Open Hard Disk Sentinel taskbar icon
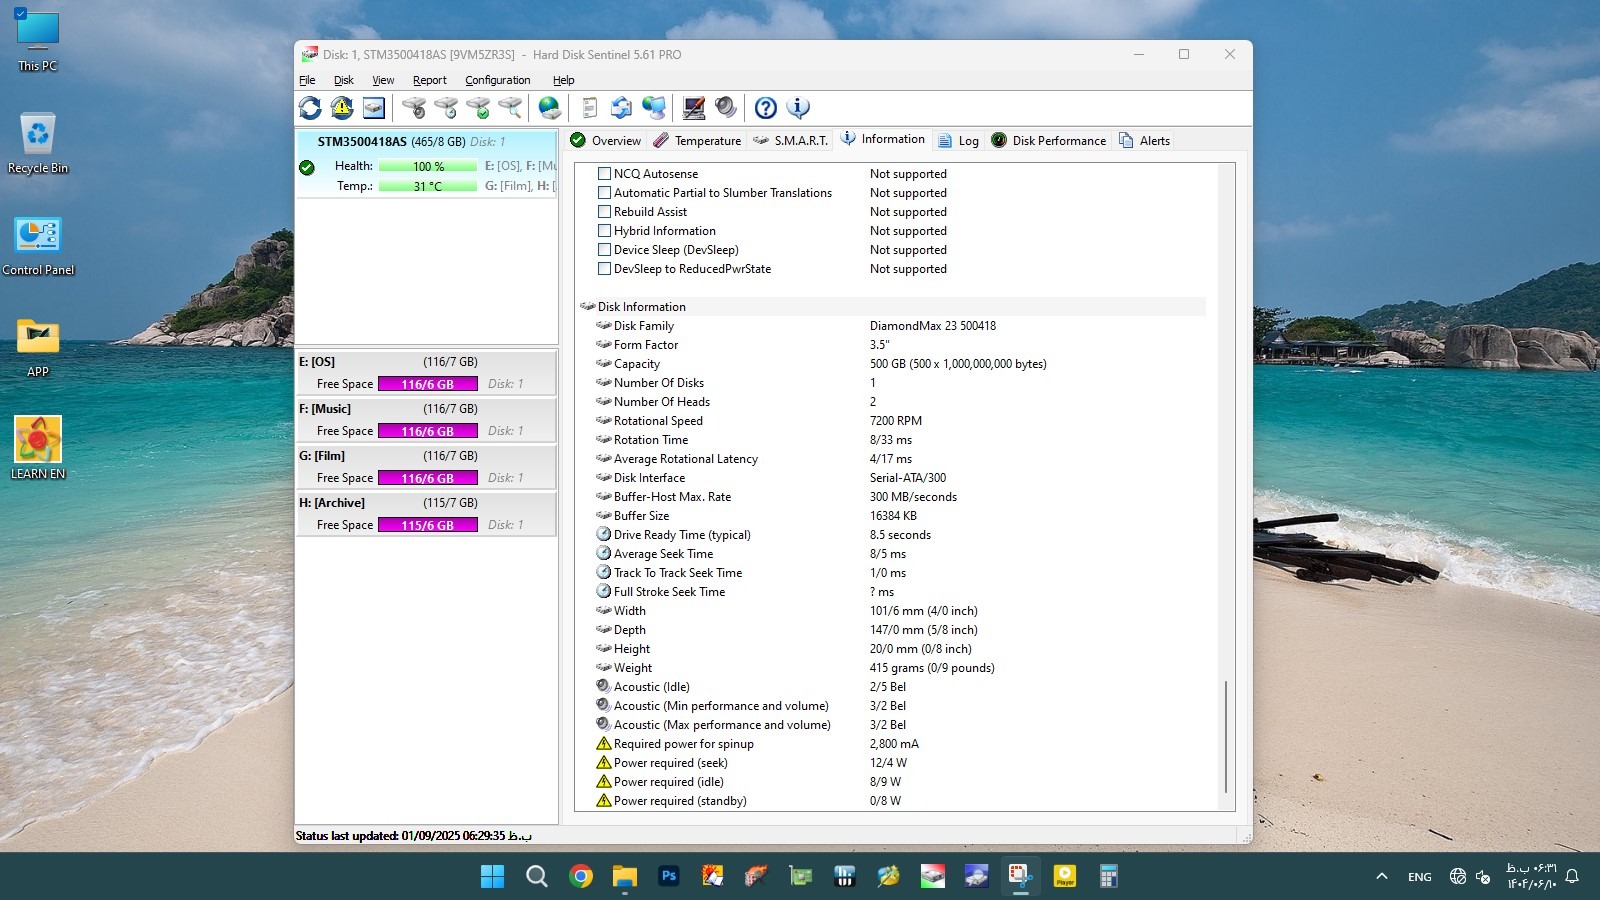The height and width of the screenshot is (900, 1600). coord(932,877)
